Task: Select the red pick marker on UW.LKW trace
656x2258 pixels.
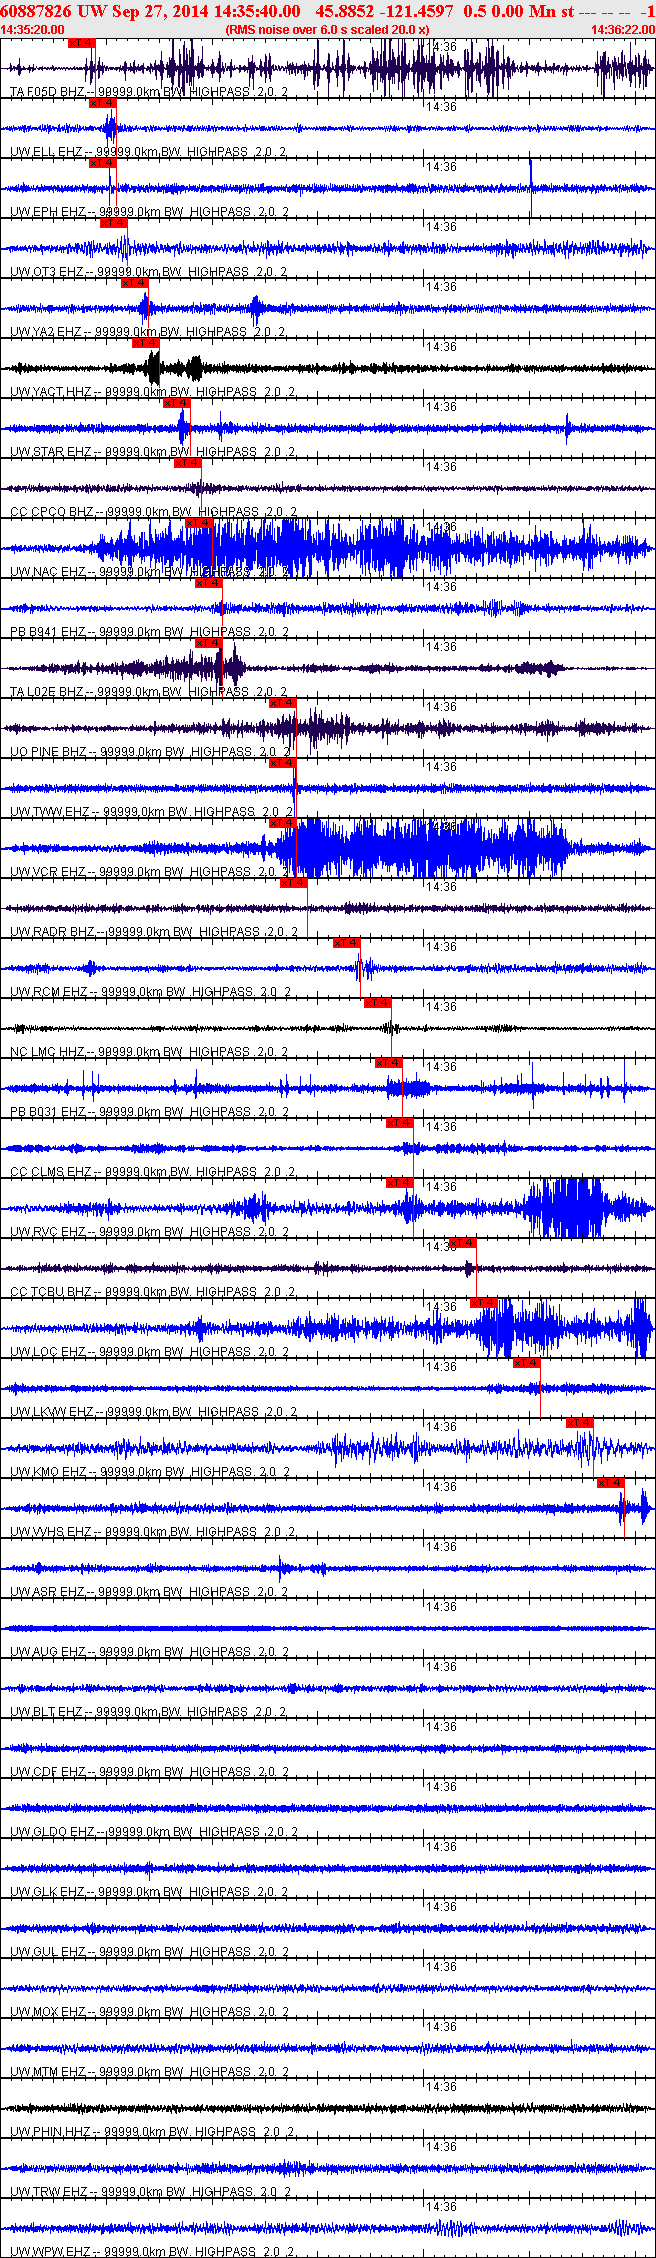Action: coord(526,1363)
